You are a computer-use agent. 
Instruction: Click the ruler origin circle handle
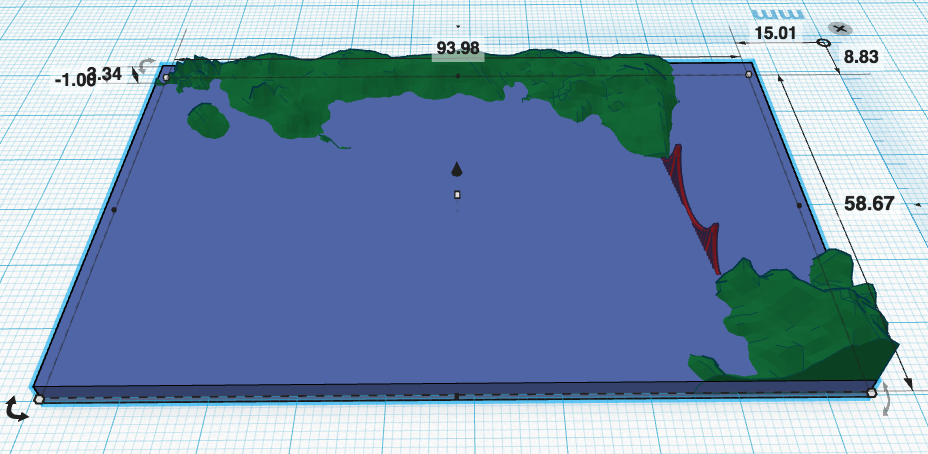823,43
